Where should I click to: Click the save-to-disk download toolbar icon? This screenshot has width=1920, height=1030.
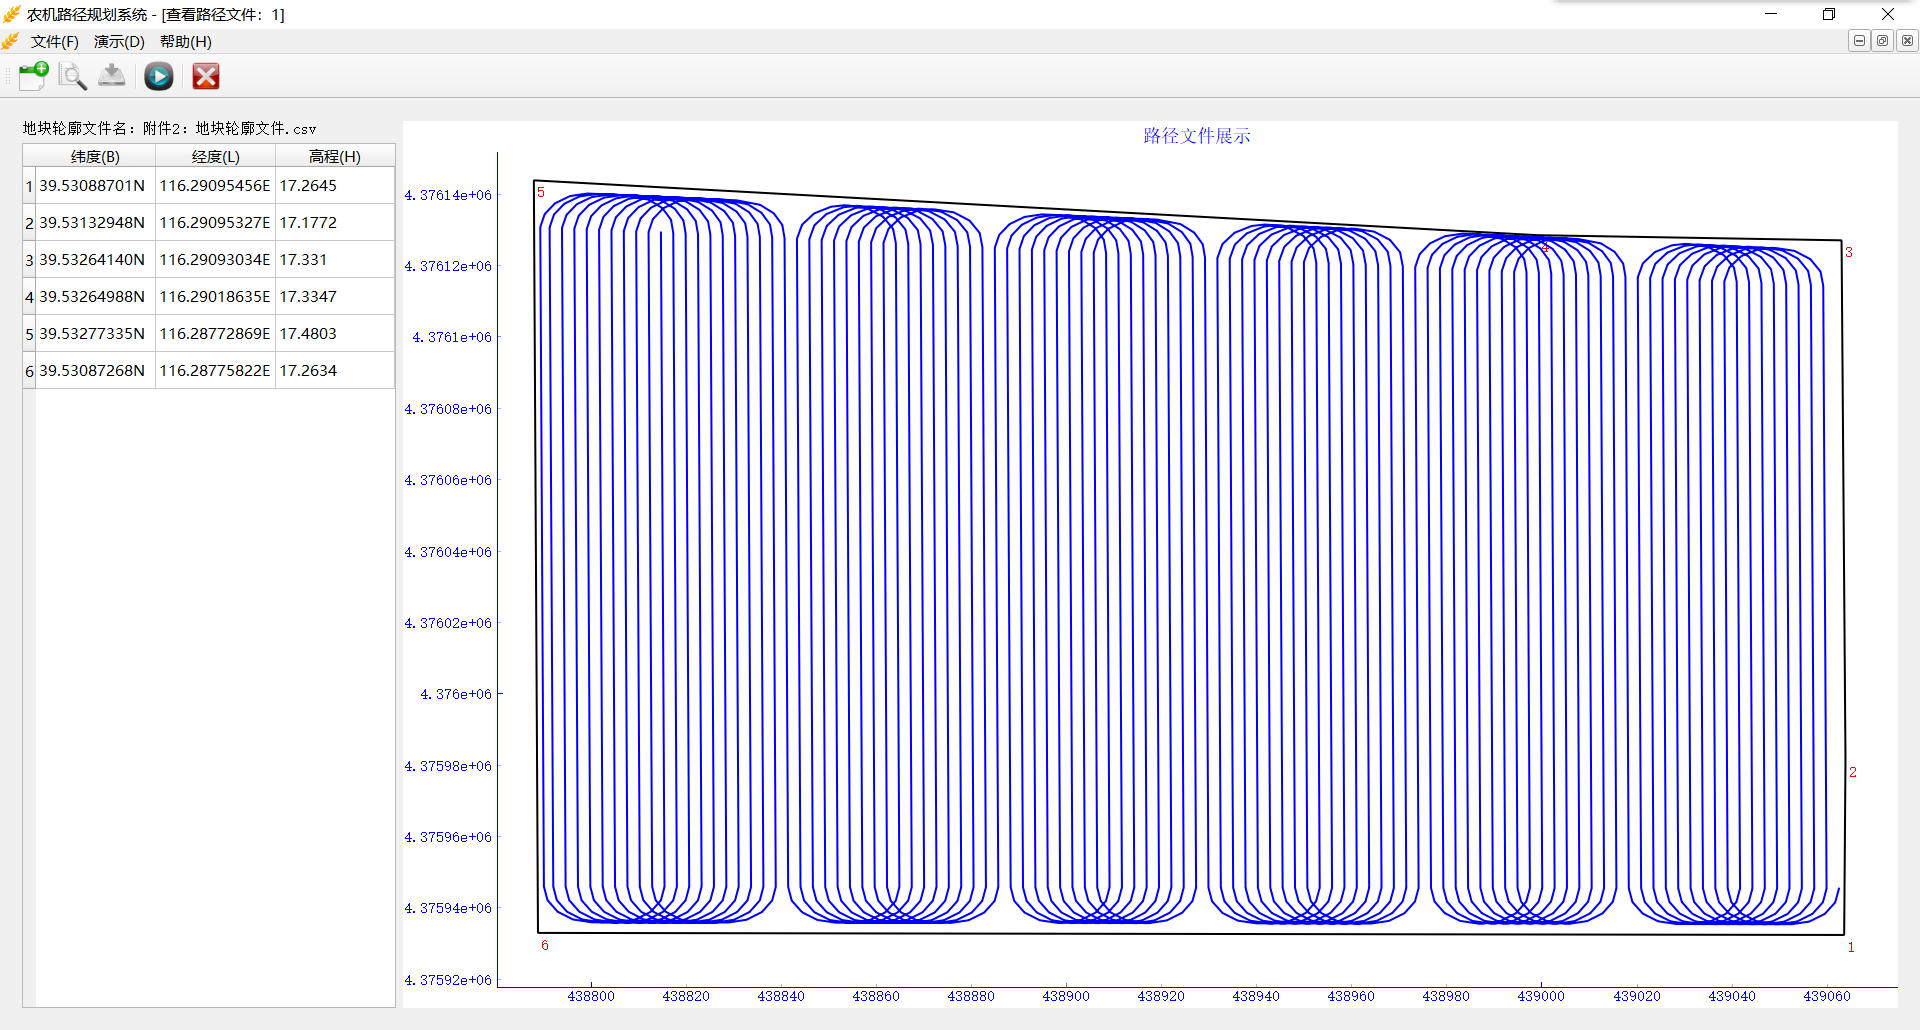click(x=112, y=76)
